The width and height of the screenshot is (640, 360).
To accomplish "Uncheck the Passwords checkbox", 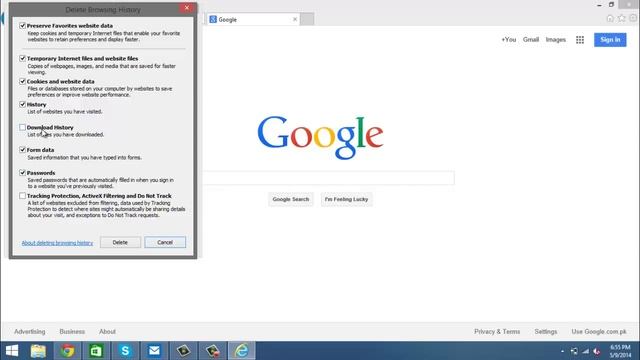I will [22, 173].
